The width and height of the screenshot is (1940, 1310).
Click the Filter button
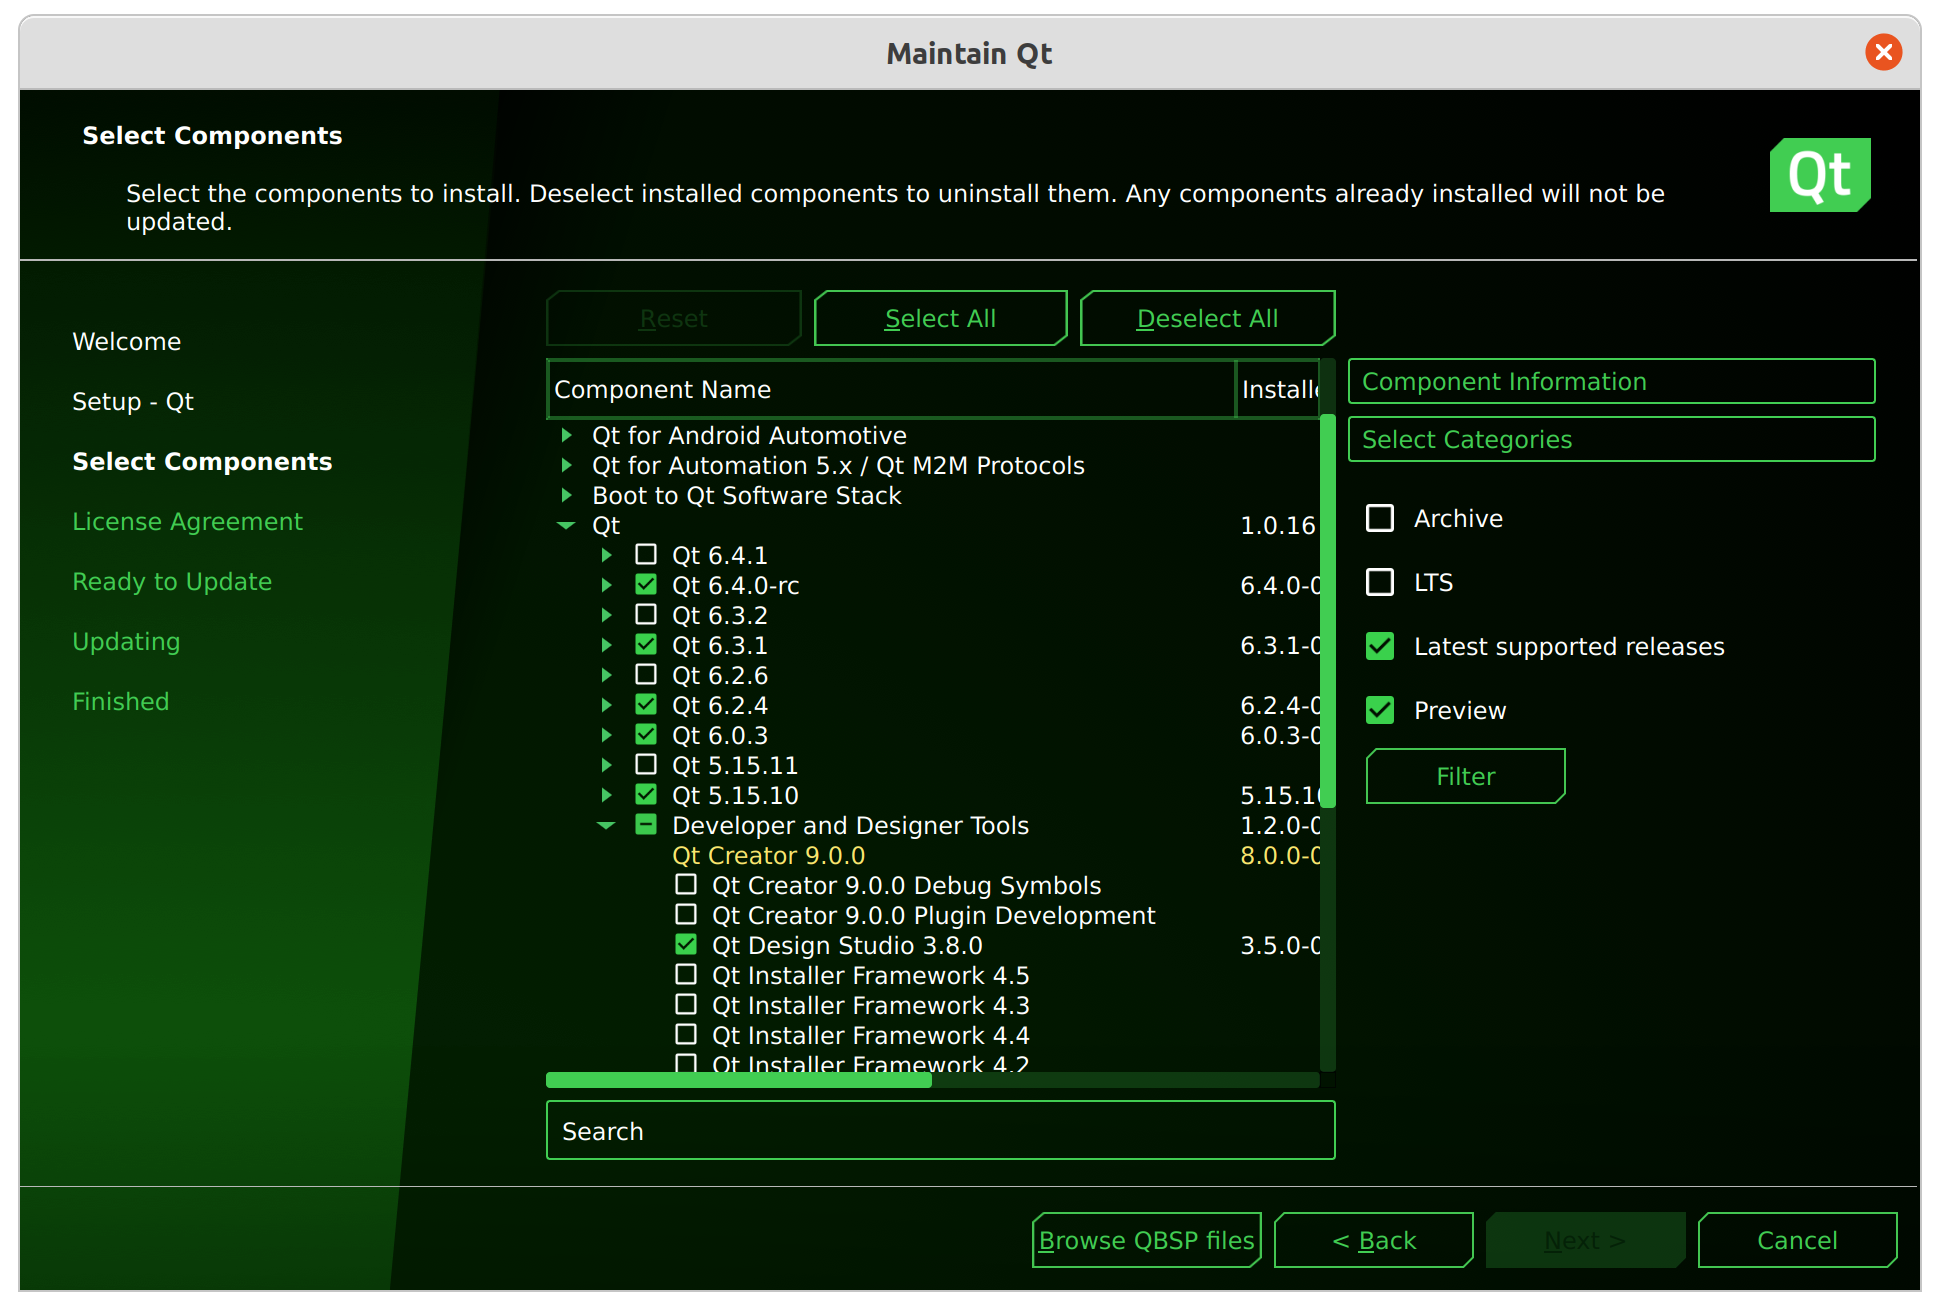point(1465,776)
